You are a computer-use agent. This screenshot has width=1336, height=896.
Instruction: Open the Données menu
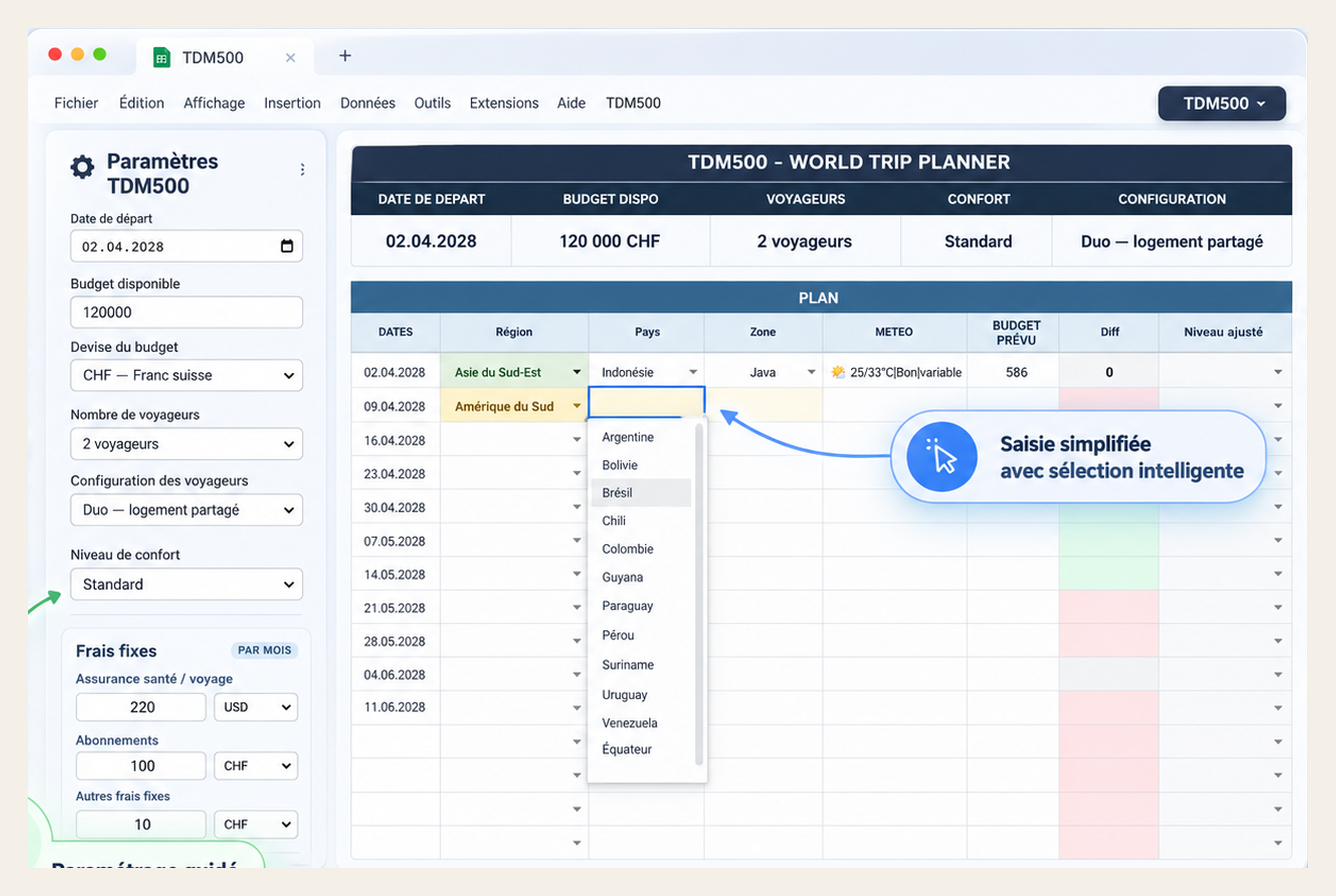click(x=368, y=103)
